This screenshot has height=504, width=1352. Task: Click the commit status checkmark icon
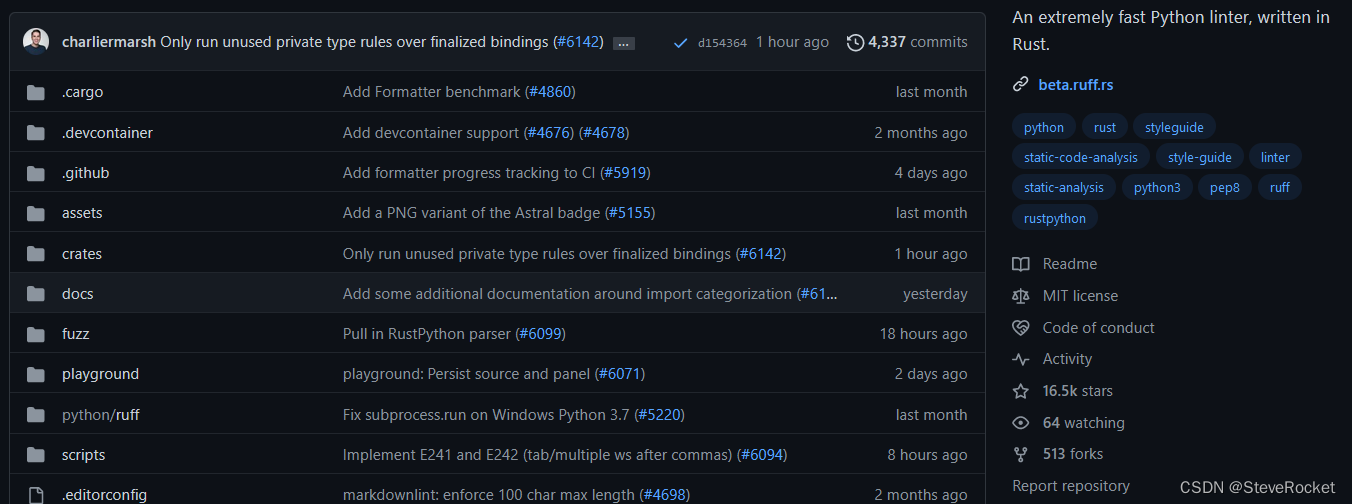coord(681,42)
